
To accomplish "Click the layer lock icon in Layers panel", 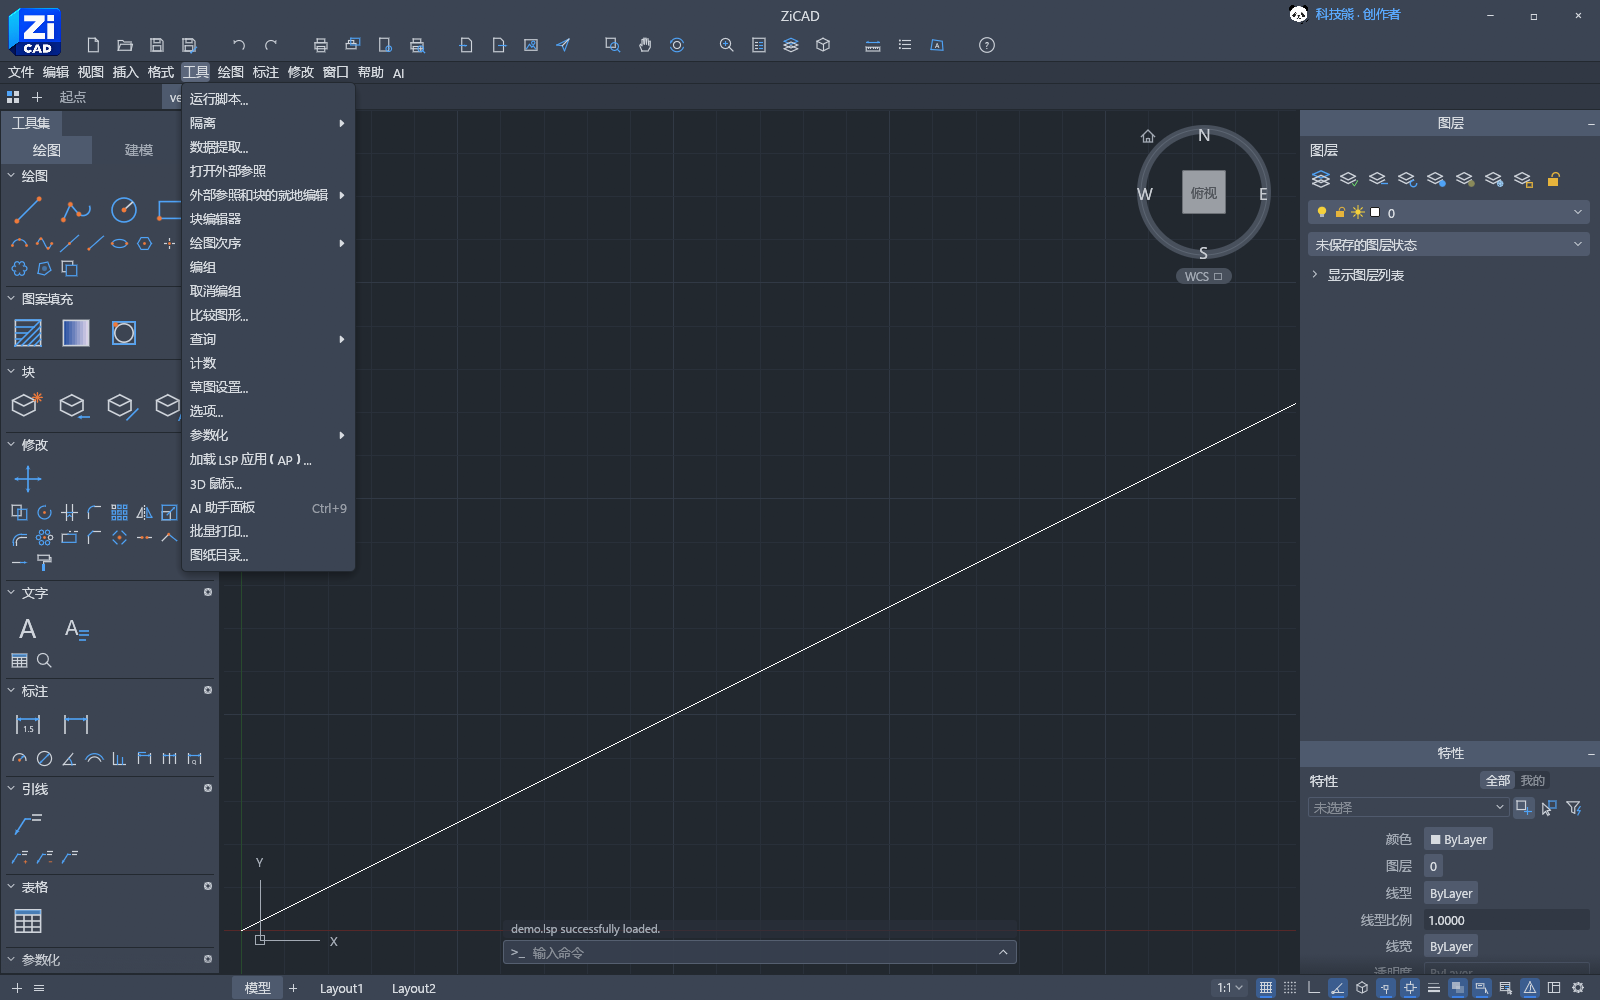I will pos(1553,180).
